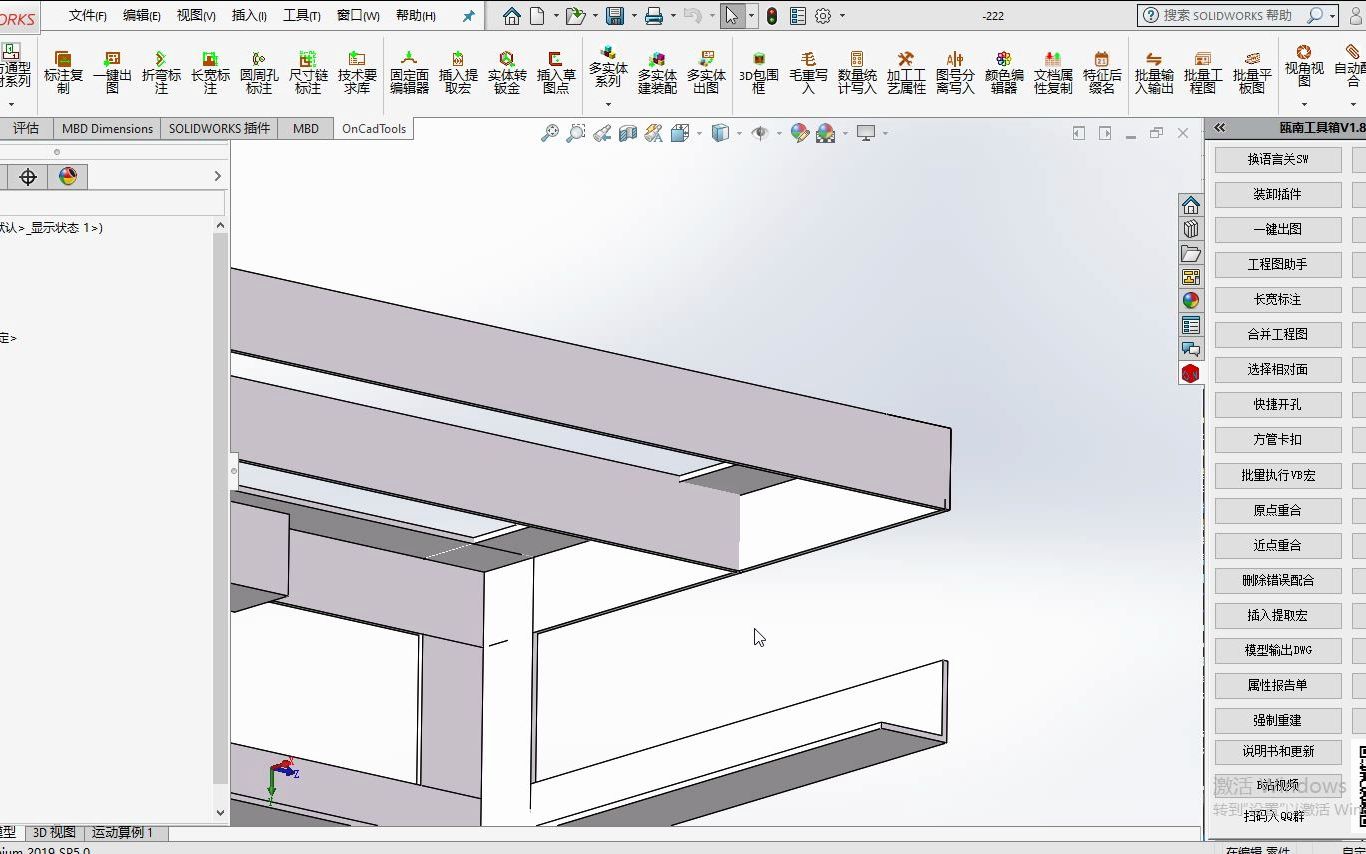Open the 文件(F) menu
This screenshot has height=854, width=1366.
coord(88,15)
